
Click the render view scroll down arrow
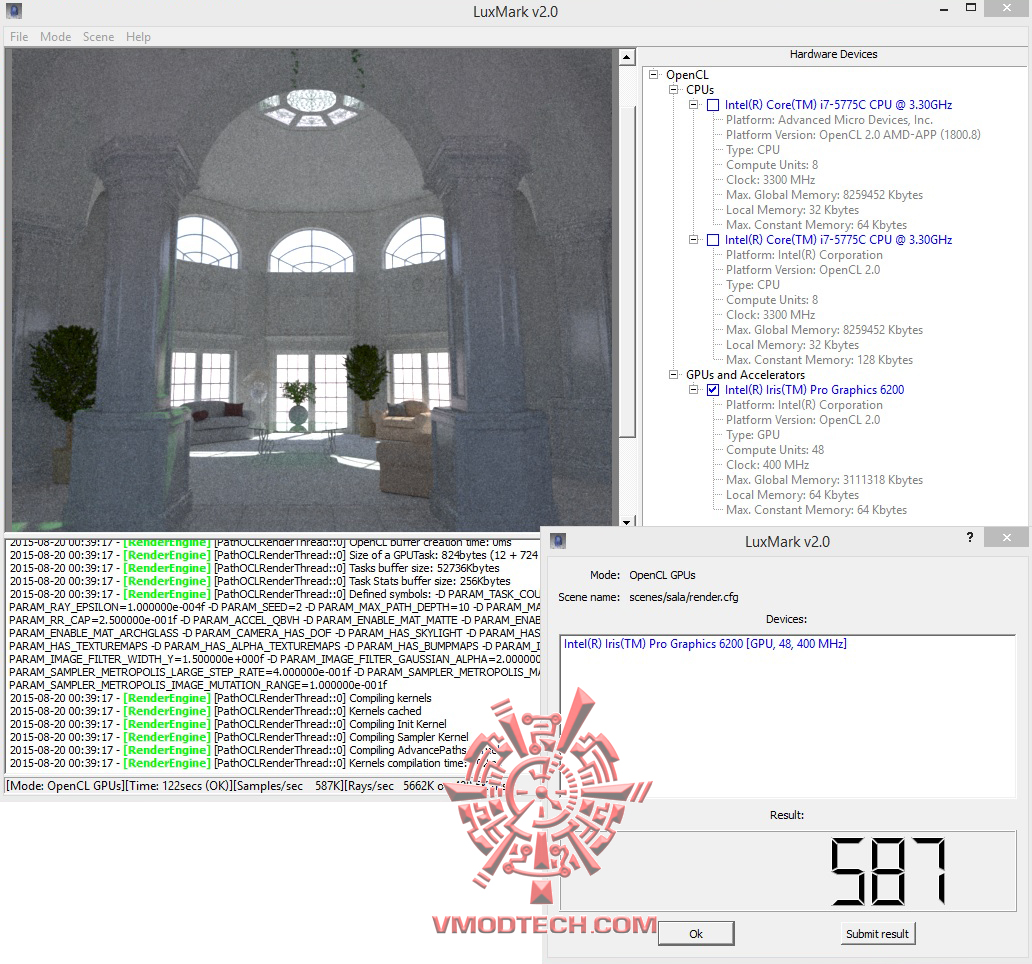[x=627, y=522]
